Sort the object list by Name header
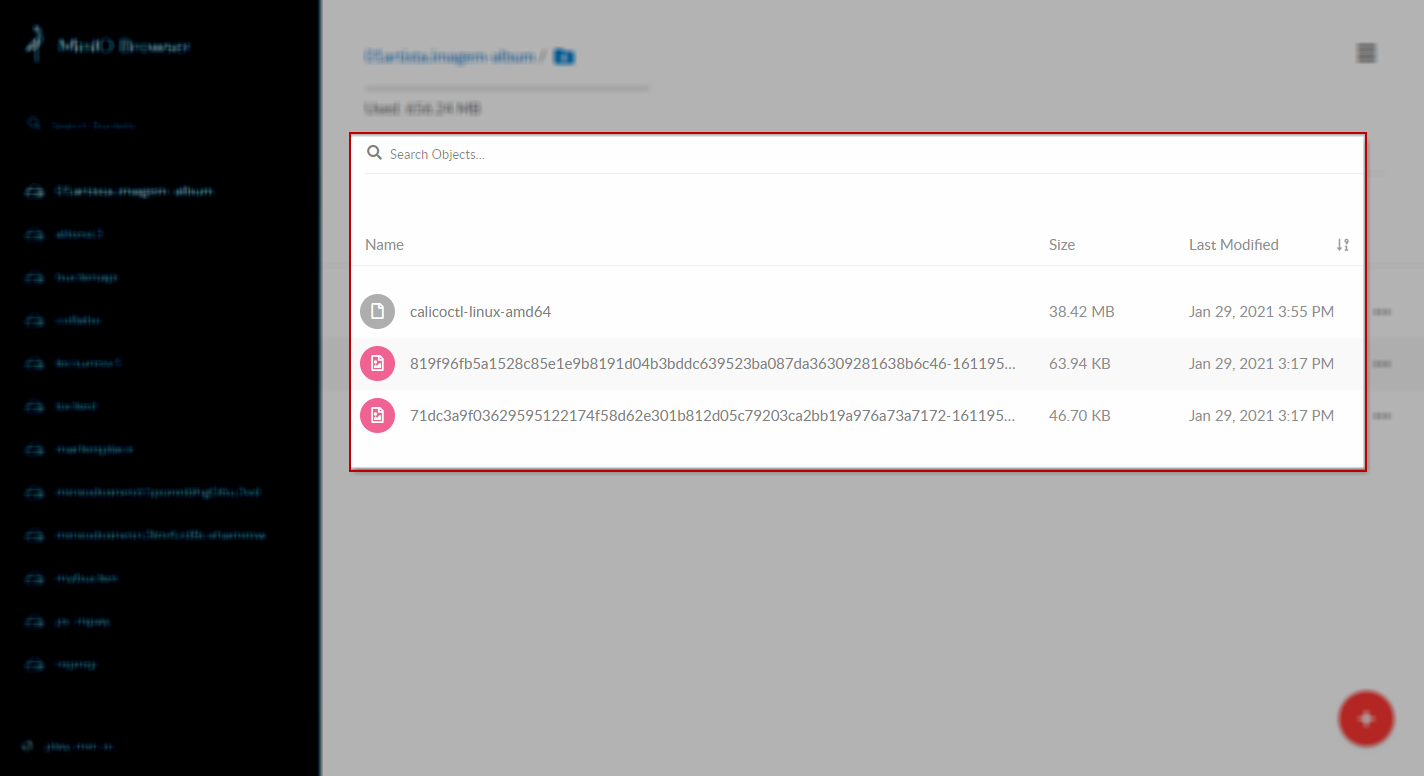The image size is (1424, 776). click(x=385, y=245)
